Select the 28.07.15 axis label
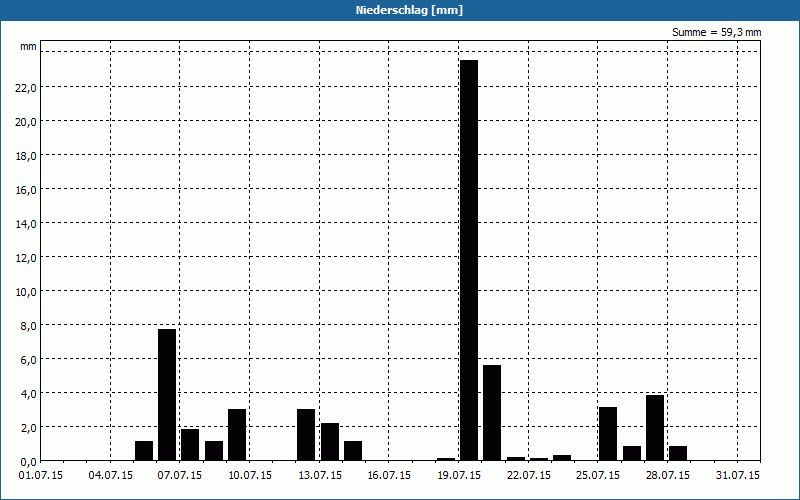The width and height of the screenshot is (800, 500). click(x=668, y=476)
